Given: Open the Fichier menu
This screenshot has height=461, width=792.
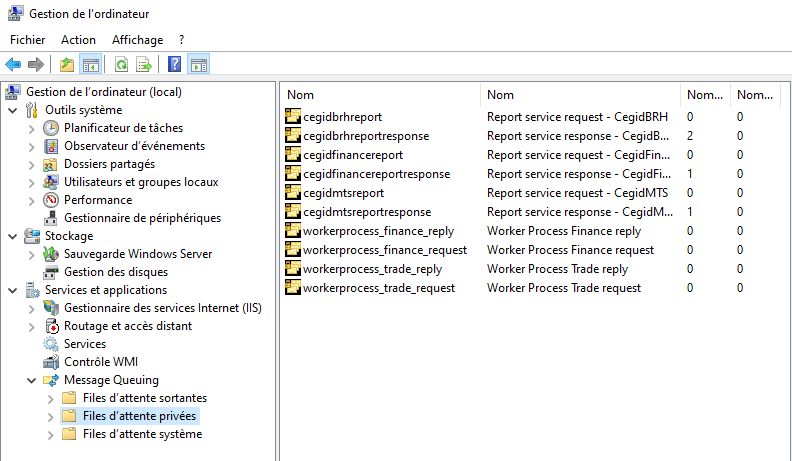Looking at the screenshot, I should [x=28, y=39].
